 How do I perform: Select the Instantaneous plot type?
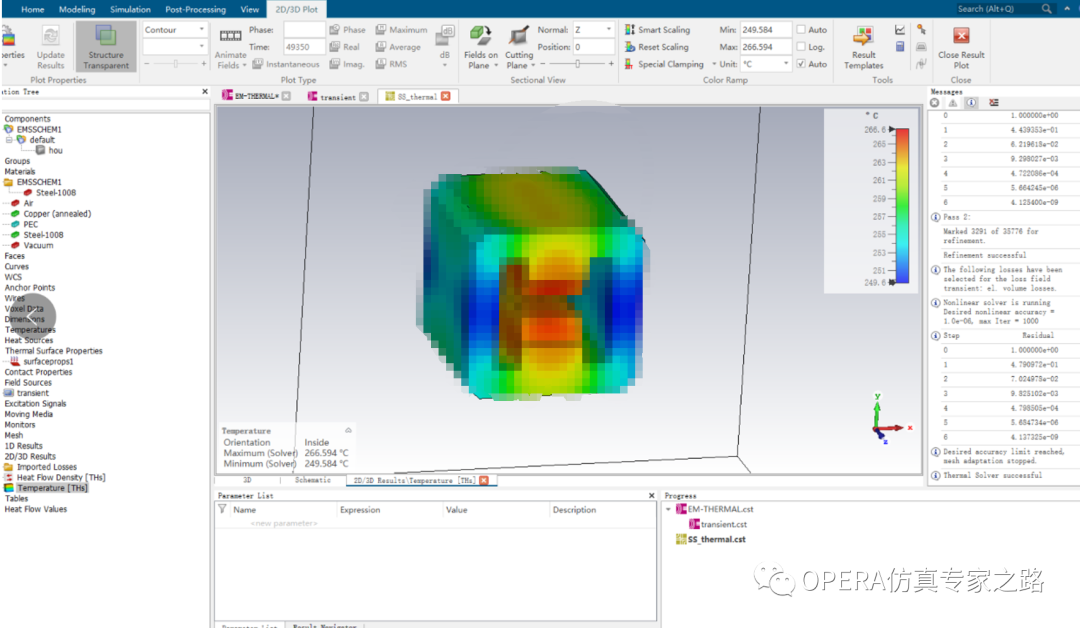point(286,64)
